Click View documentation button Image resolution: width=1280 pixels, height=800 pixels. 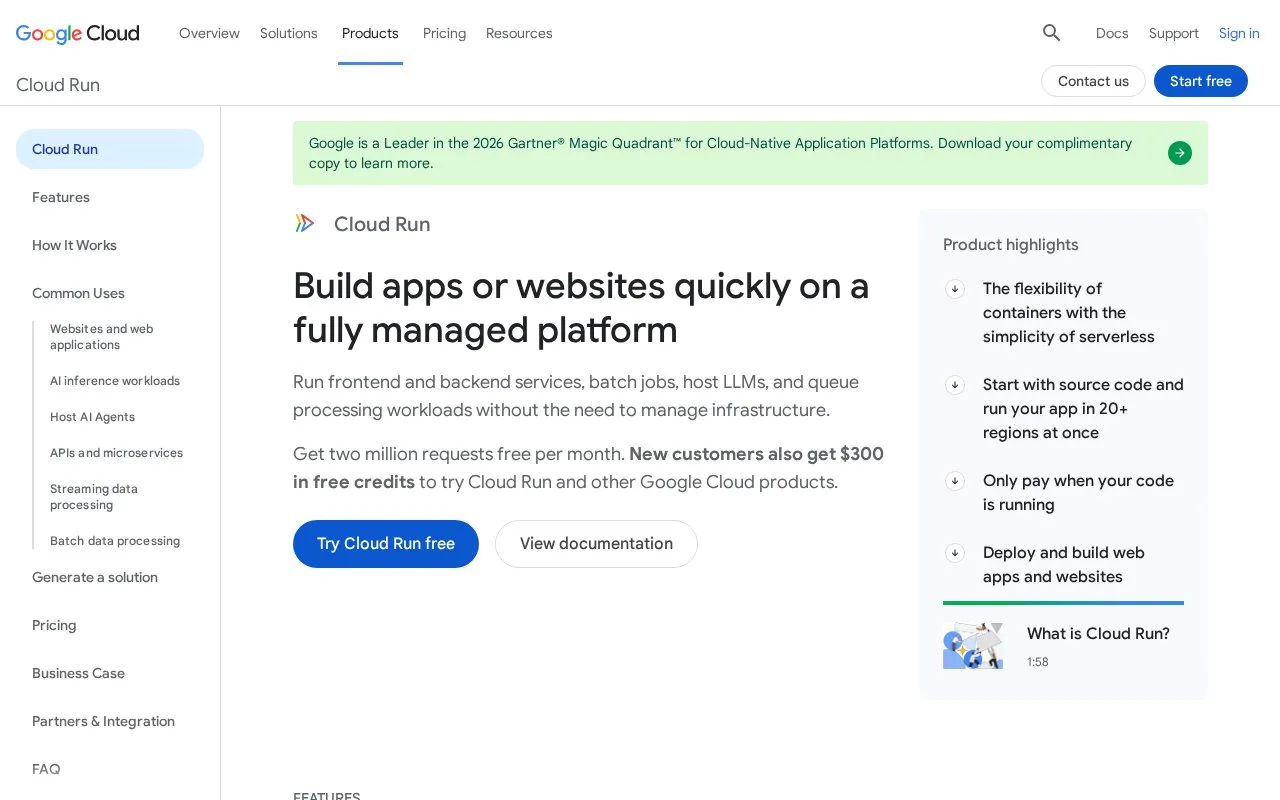[596, 544]
